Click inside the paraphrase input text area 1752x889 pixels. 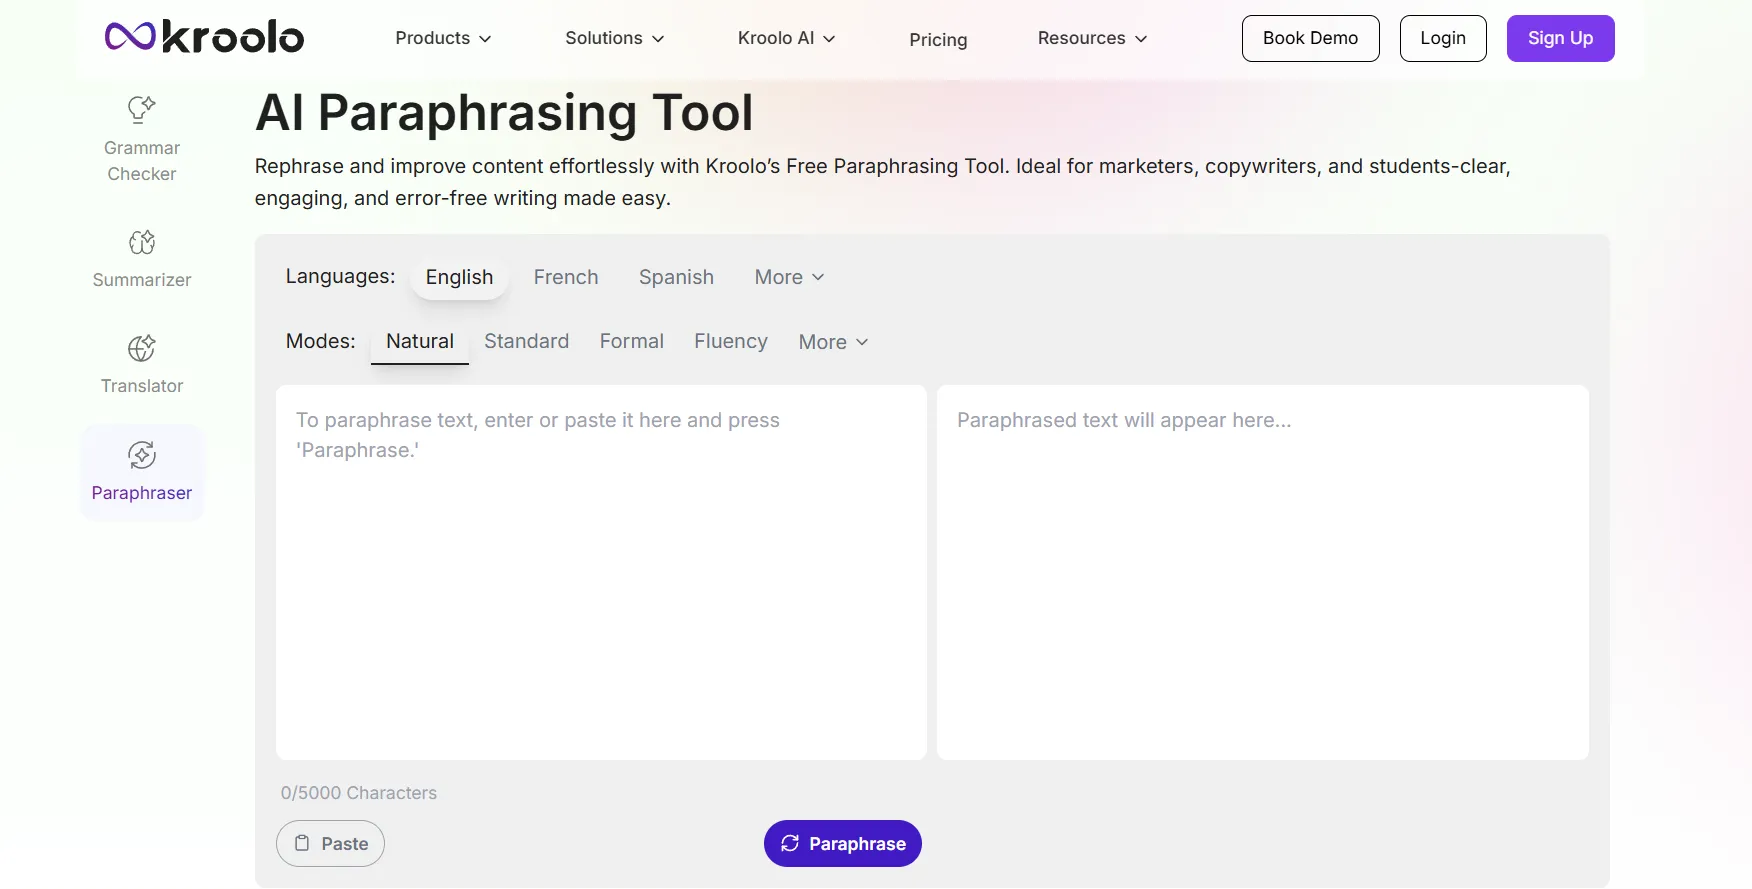[x=601, y=572]
